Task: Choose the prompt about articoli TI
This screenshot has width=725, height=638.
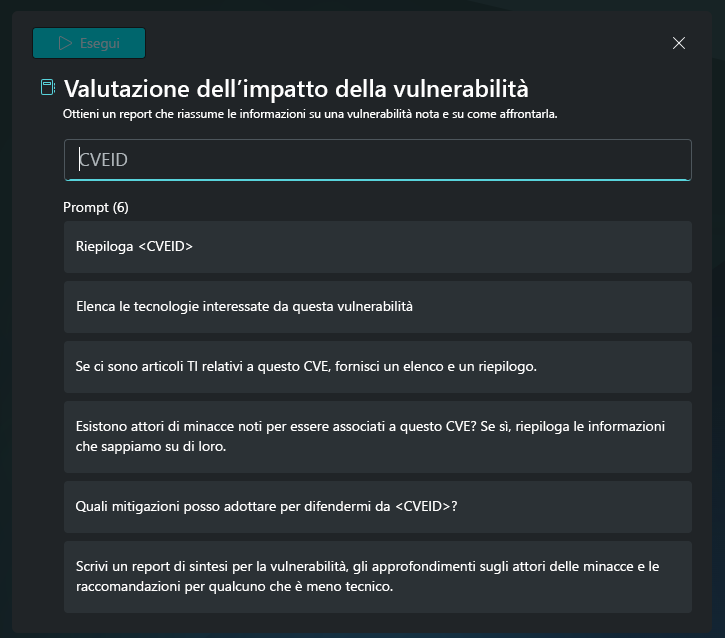Action: 377,367
